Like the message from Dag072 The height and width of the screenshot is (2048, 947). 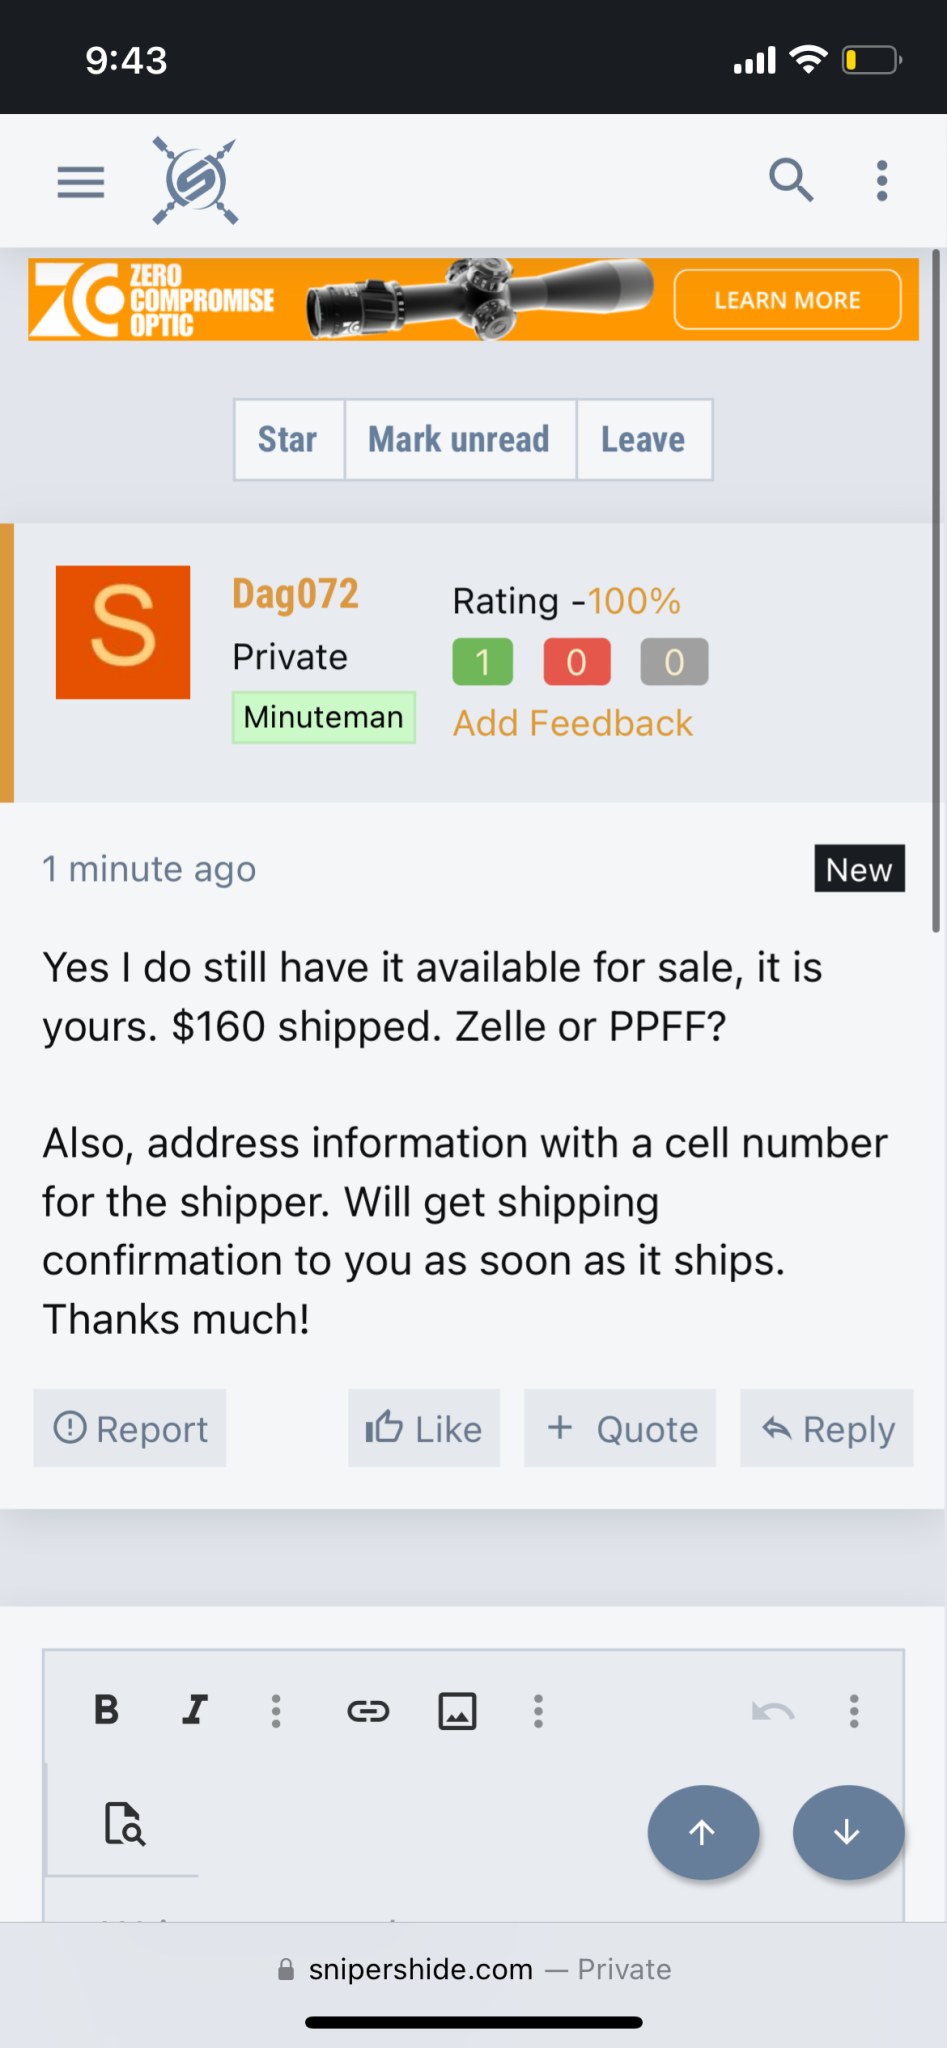point(424,1428)
